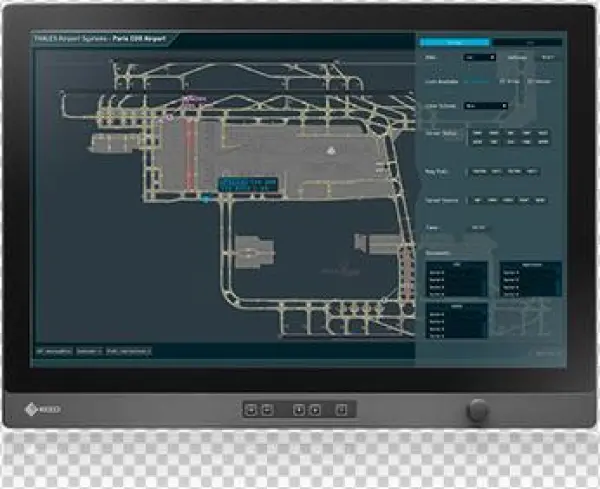The image size is (600, 489).
Task: Click the third button in the bottom-left status bar
Action: pyautogui.click(x=129, y=351)
